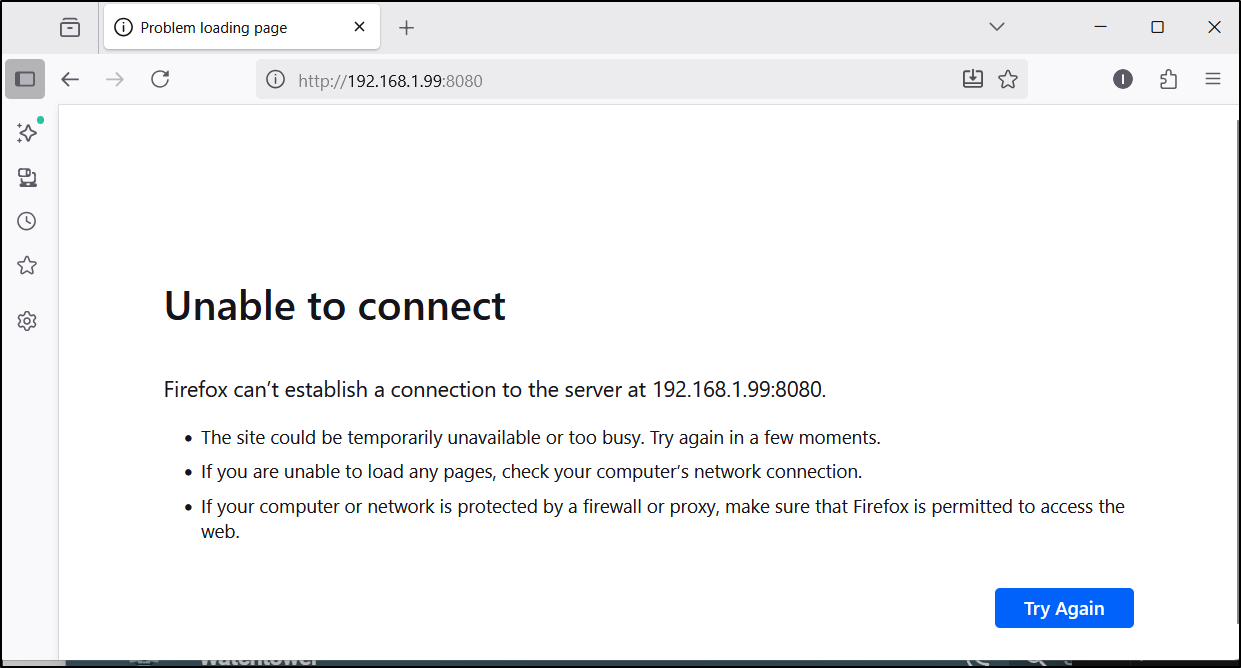Click the reload page icon
Viewport: 1241px width, 668px height.
pos(160,79)
